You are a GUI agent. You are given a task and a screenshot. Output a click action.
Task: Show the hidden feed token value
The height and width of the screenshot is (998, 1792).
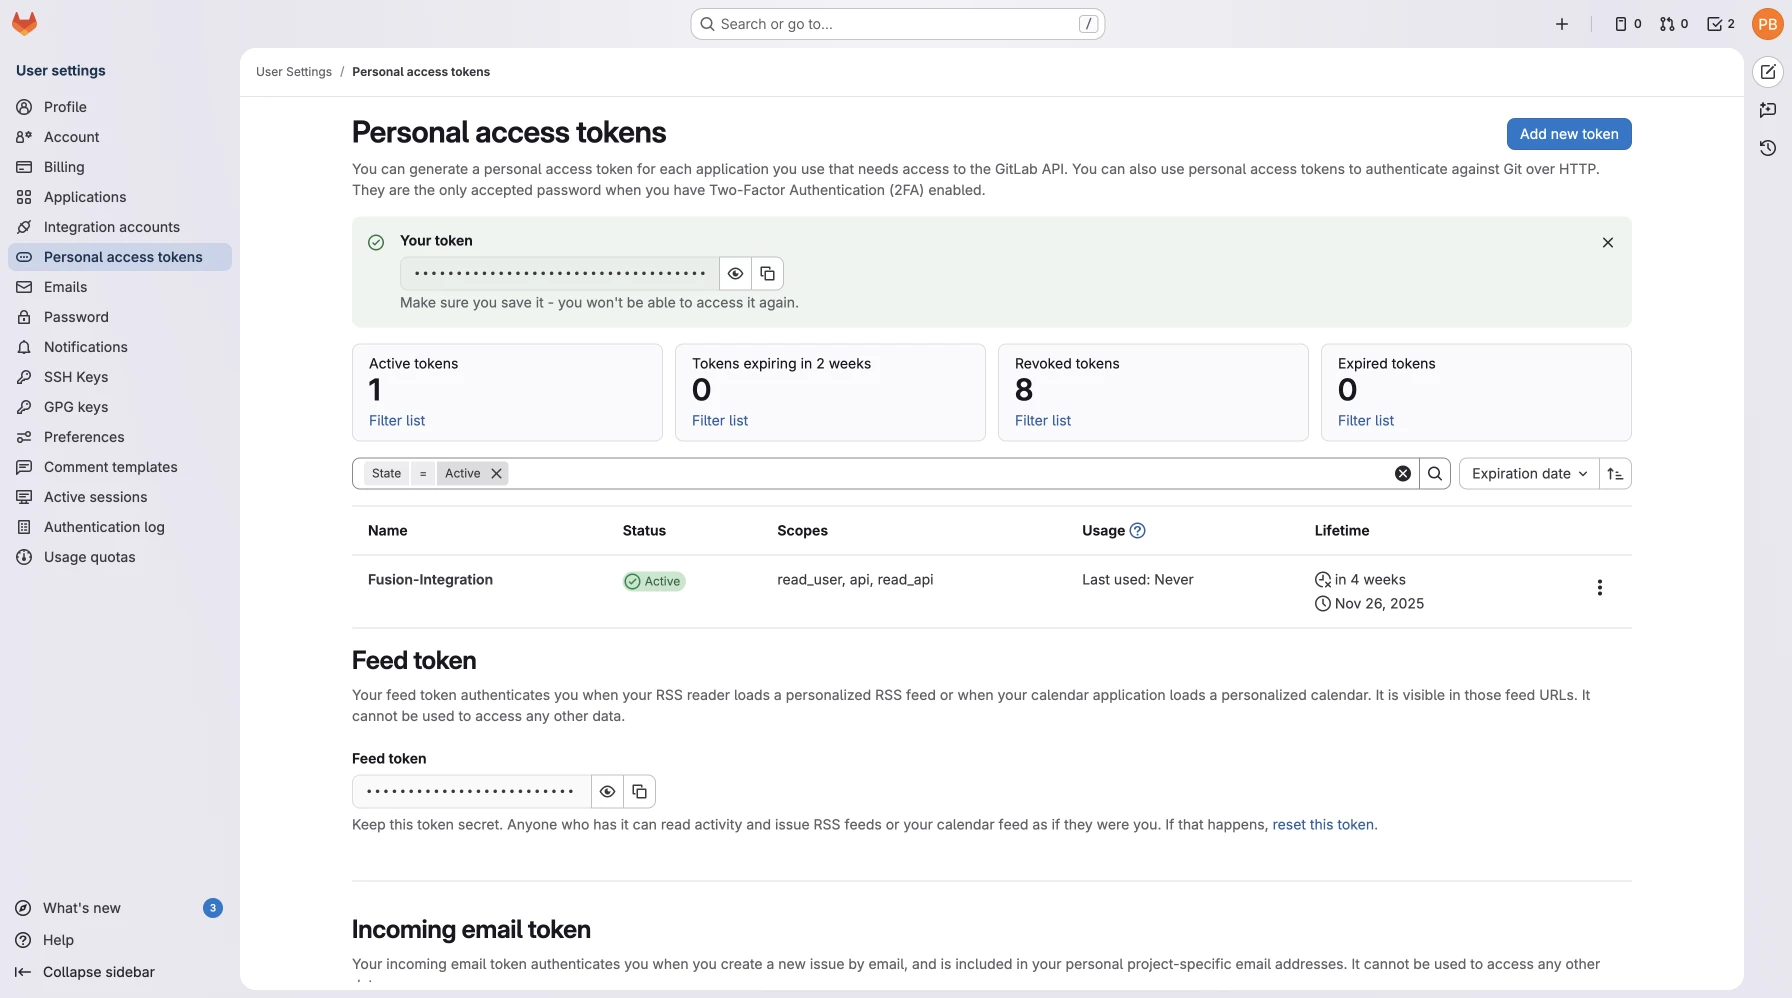[x=607, y=792]
